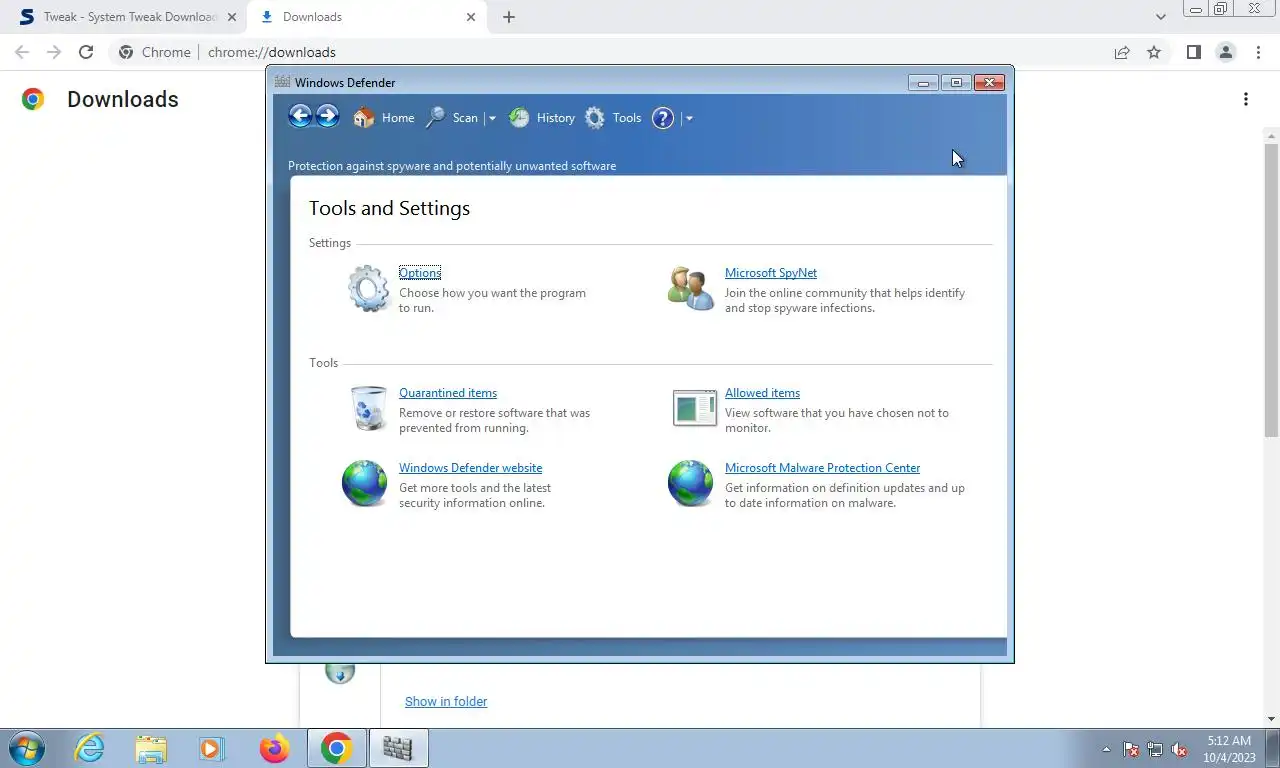This screenshot has width=1280, height=768.
Task: Open Windows Explorer from taskbar
Action: (151, 748)
